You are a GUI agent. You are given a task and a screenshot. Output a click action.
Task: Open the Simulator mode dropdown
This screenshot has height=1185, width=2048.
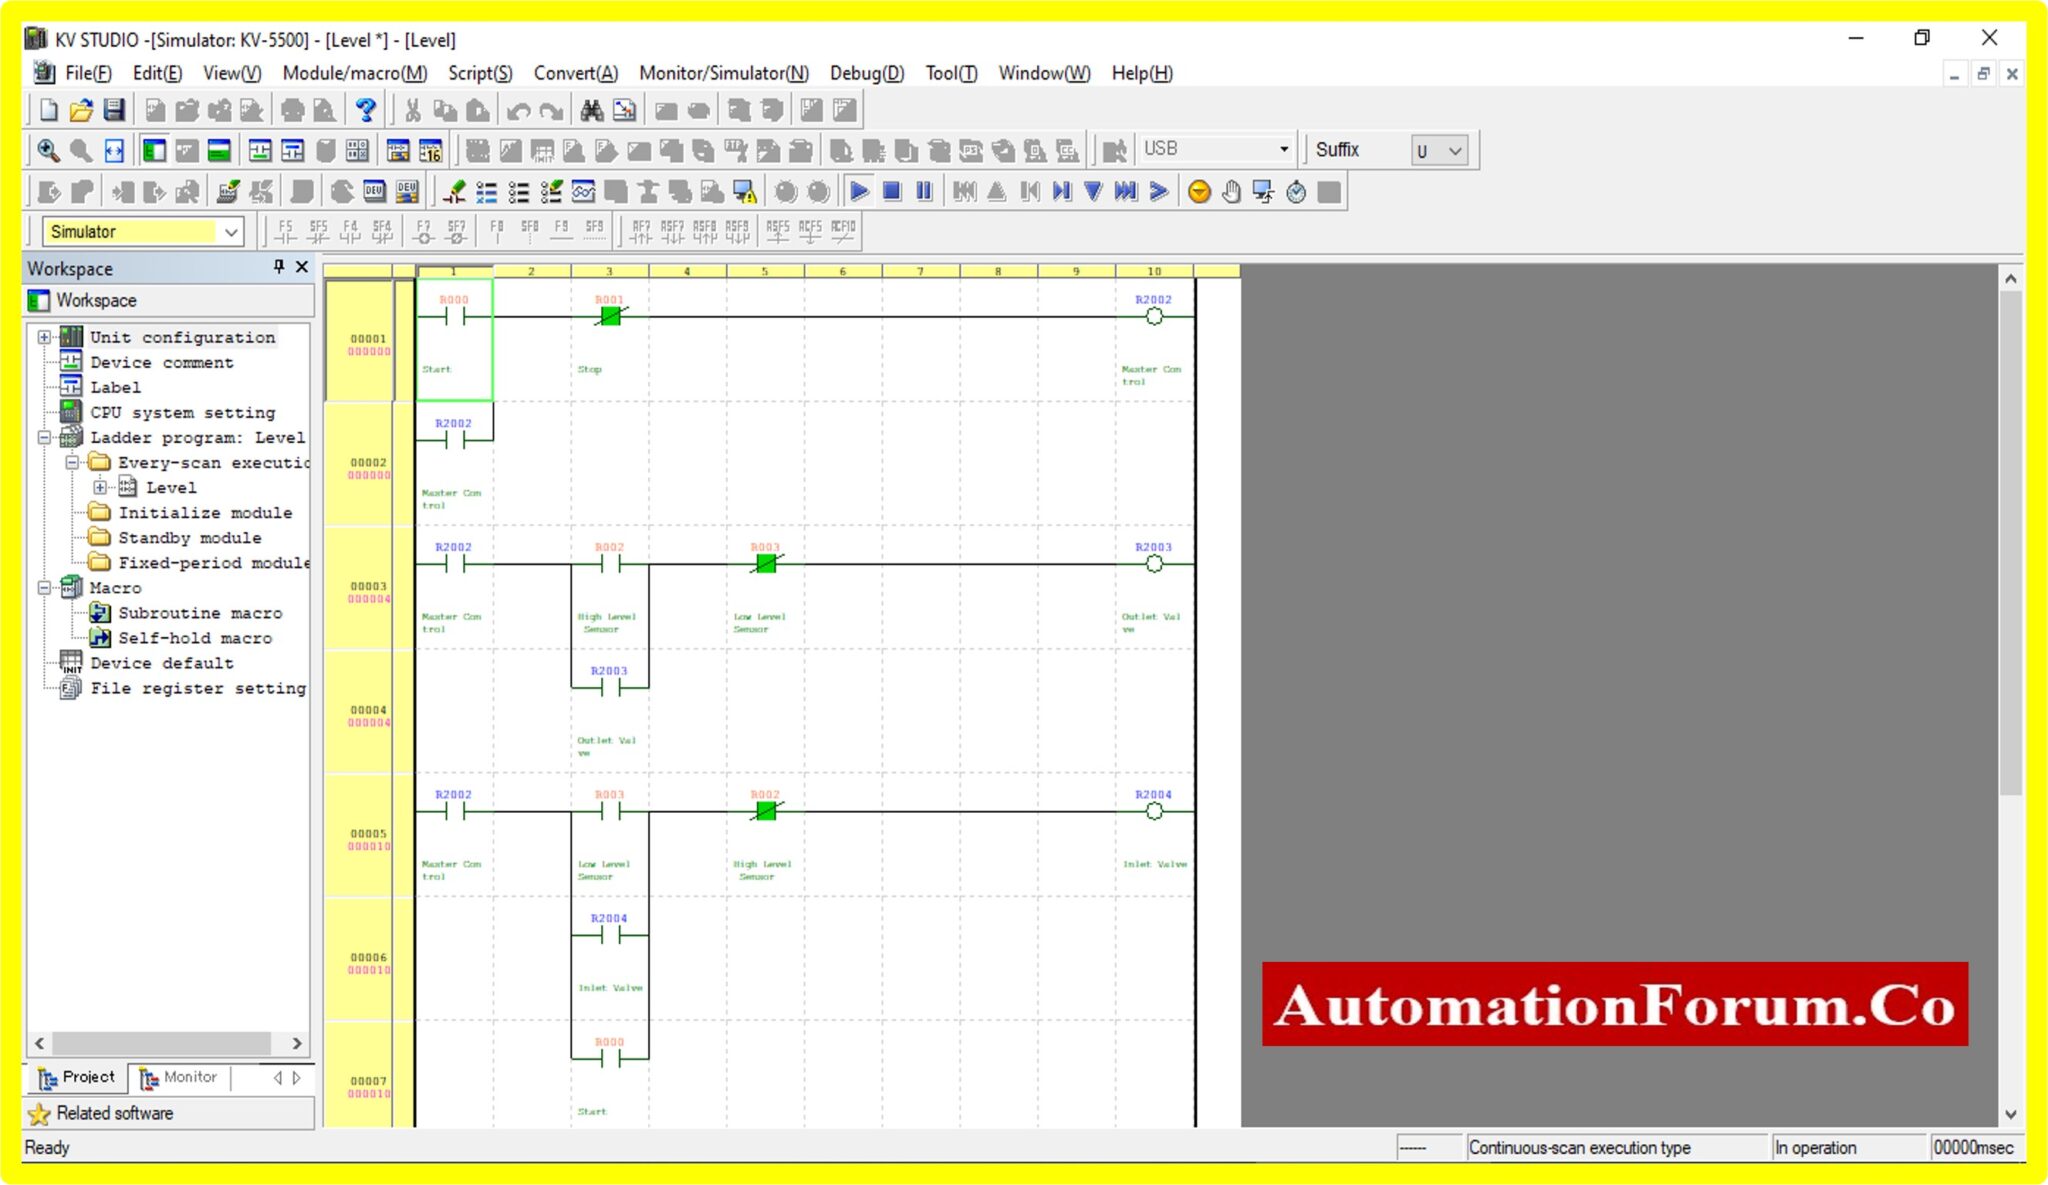pyautogui.click(x=232, y=231)
